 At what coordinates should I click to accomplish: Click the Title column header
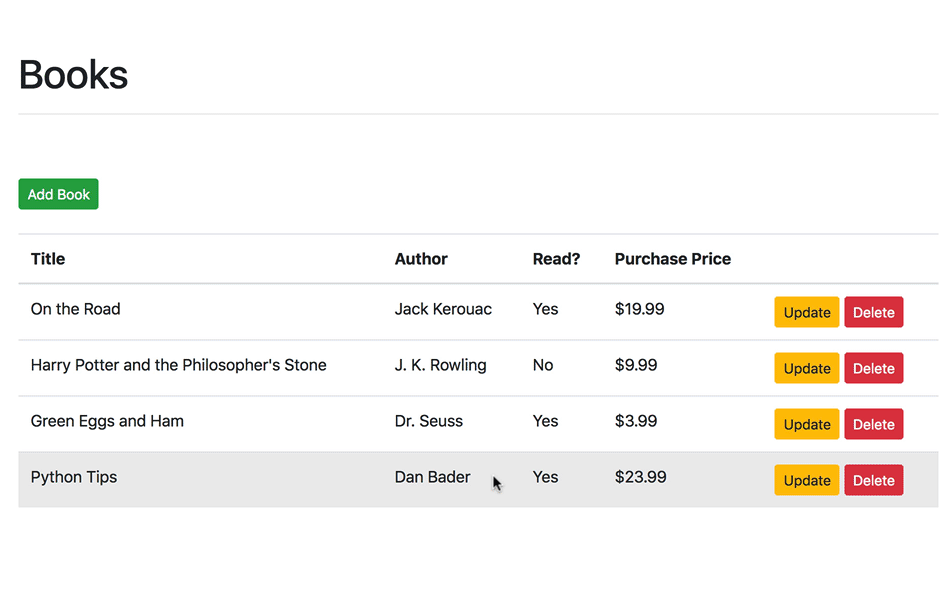tap(48, 259)
